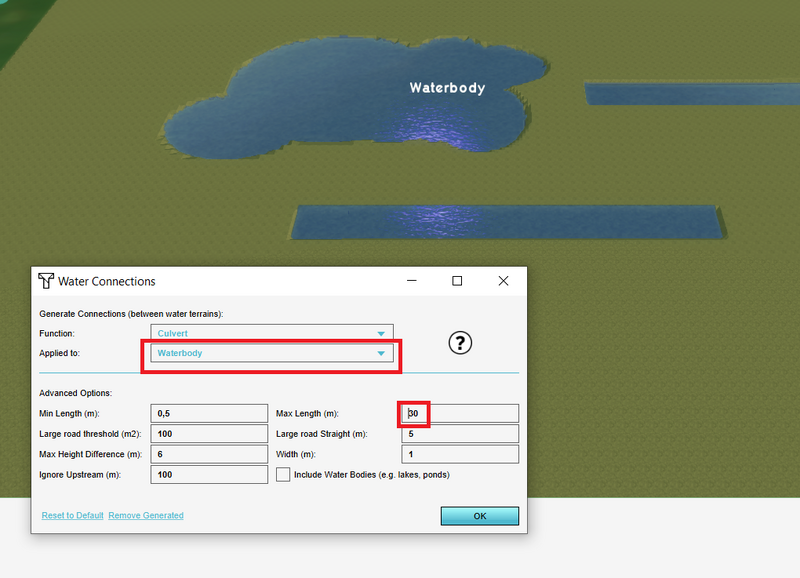Click the Reset to Default link
The width and height of the screenshot is (800, 578).
[71, 515]
